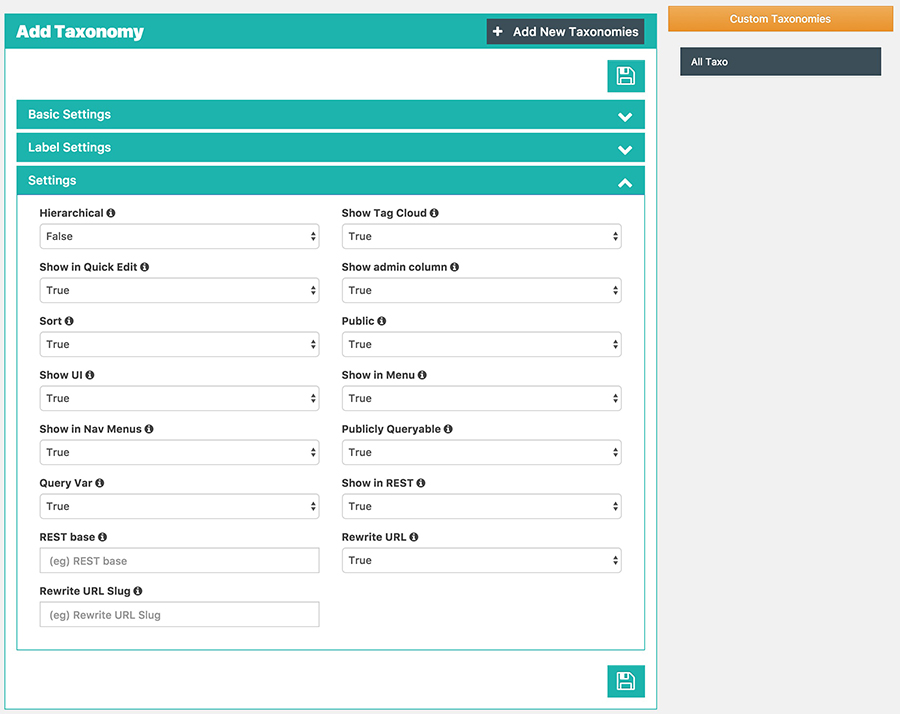Open the Show in REST dropdown
The image size is (900, 714).
482,506
